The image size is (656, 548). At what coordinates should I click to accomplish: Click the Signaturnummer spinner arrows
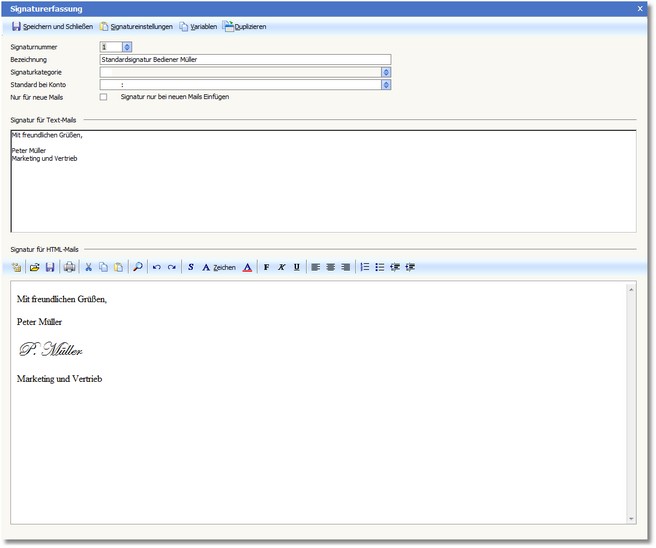tap(126, 46)
